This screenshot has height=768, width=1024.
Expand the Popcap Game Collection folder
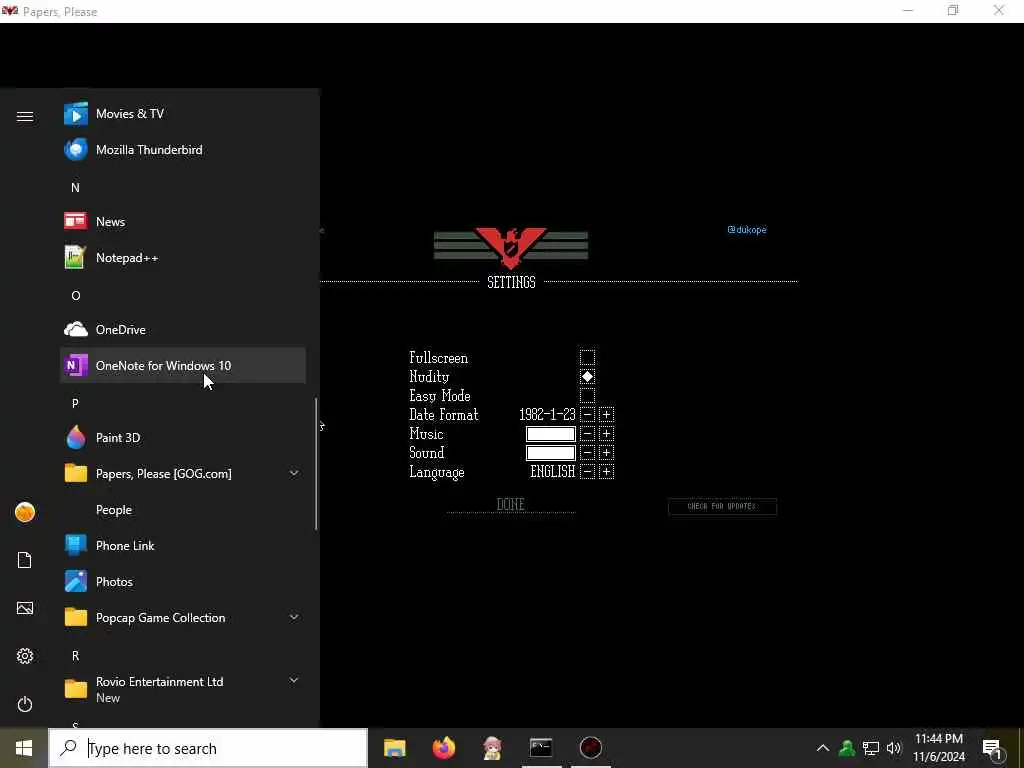183,617
